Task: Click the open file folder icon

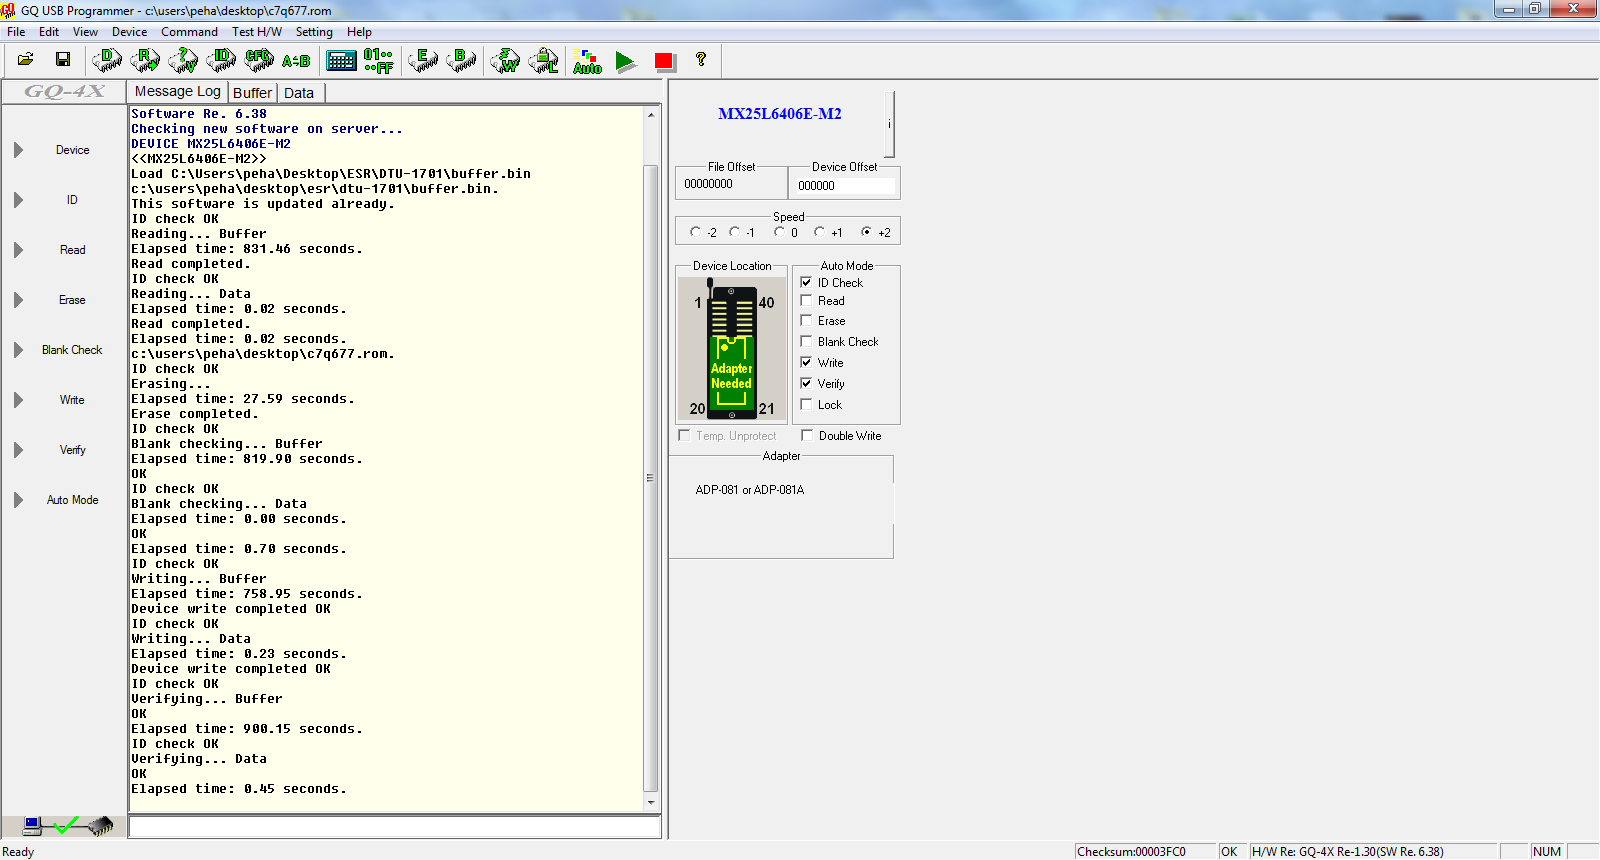Action: click(x=26, y=60)
